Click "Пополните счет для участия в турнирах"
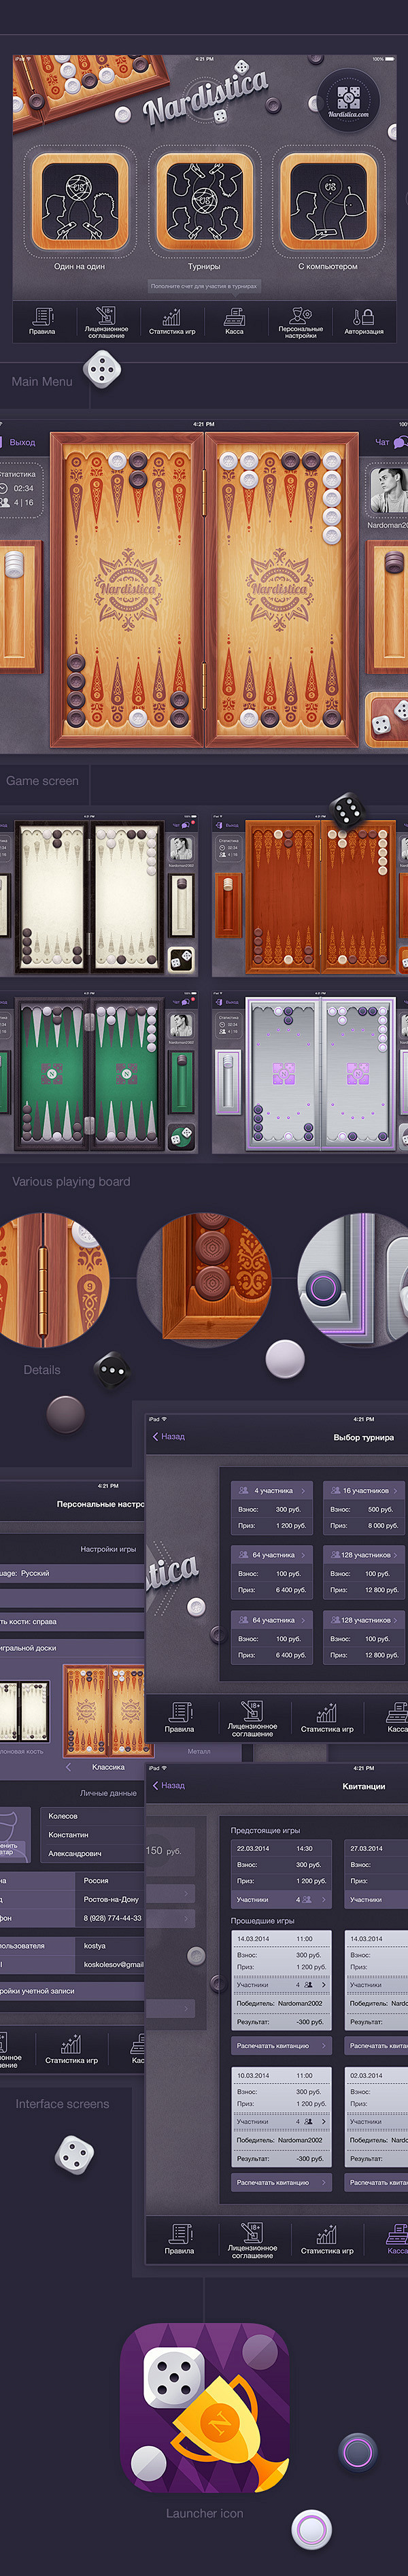Screen dimensions: 408x2576 [204, 286]
